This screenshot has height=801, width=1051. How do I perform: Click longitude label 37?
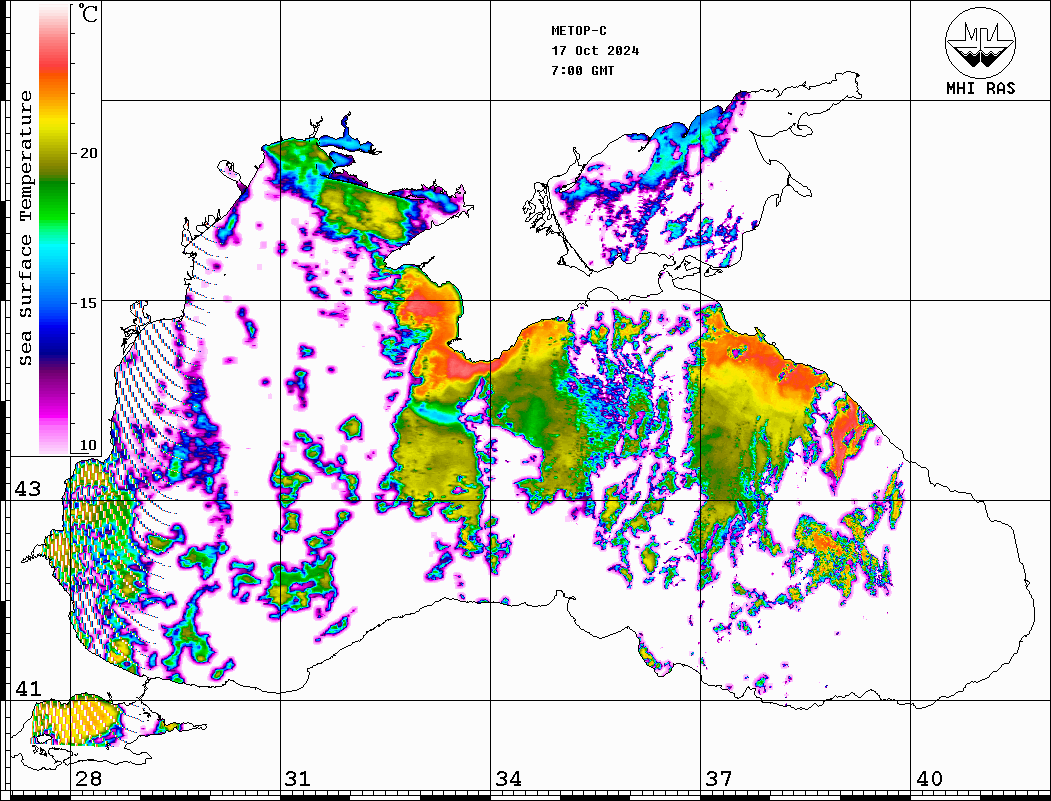(x=719, y=779)
